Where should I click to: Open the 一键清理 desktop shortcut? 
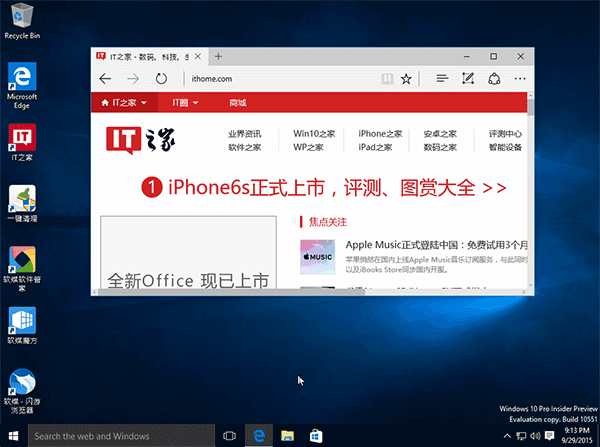tap(22, 204)
